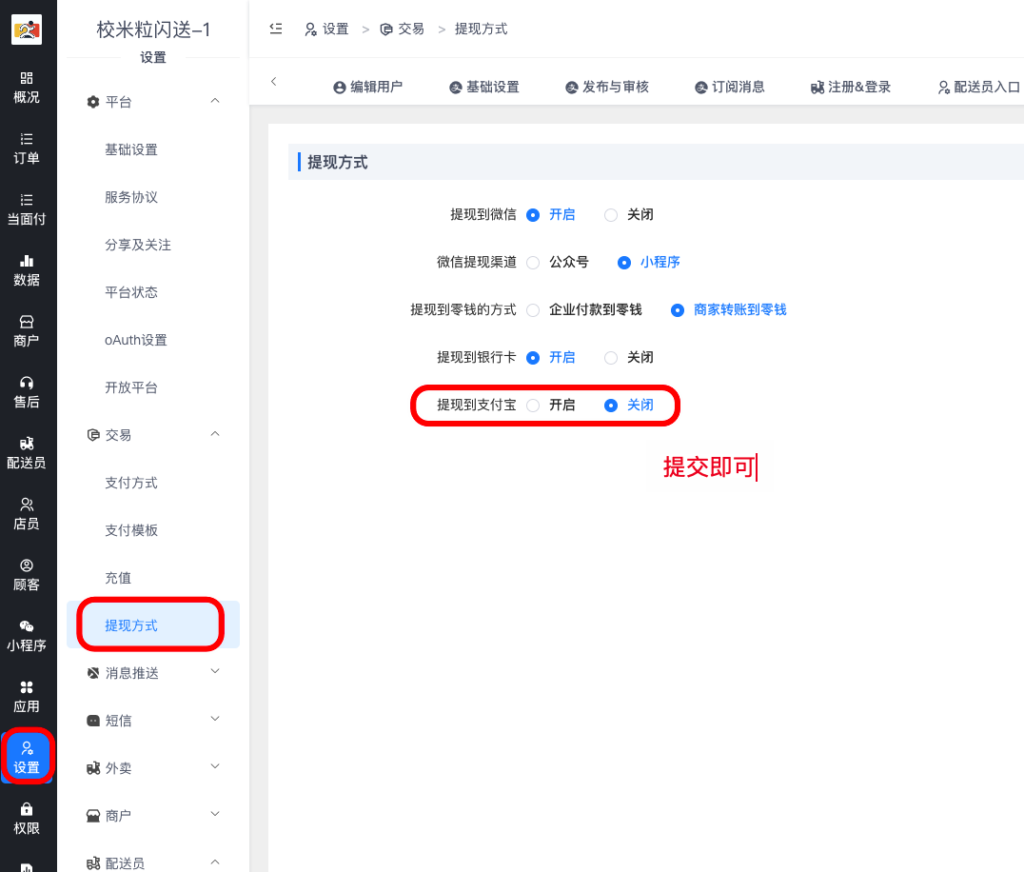
Task: Expand the 短信 menu group
Action: coord(215,720)
